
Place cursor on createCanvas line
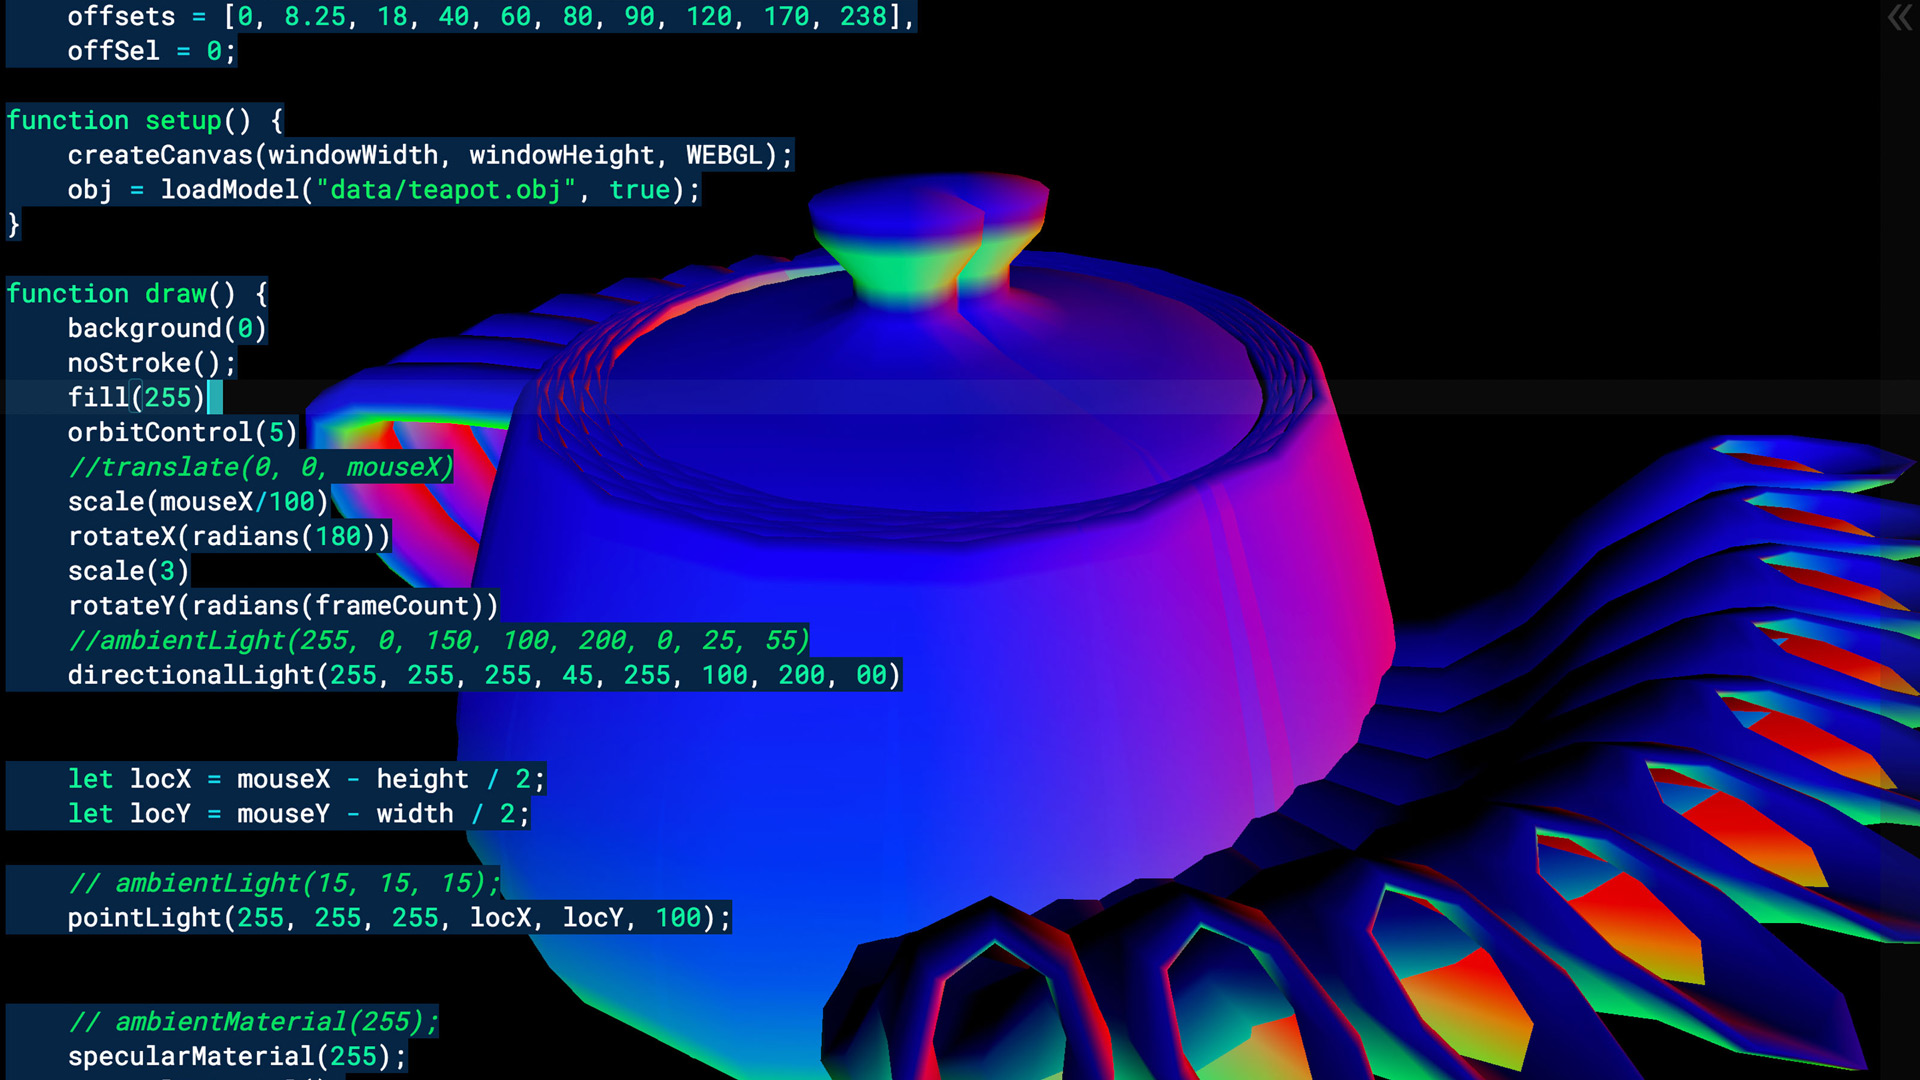pyautogui.click(x=430, y=155)
